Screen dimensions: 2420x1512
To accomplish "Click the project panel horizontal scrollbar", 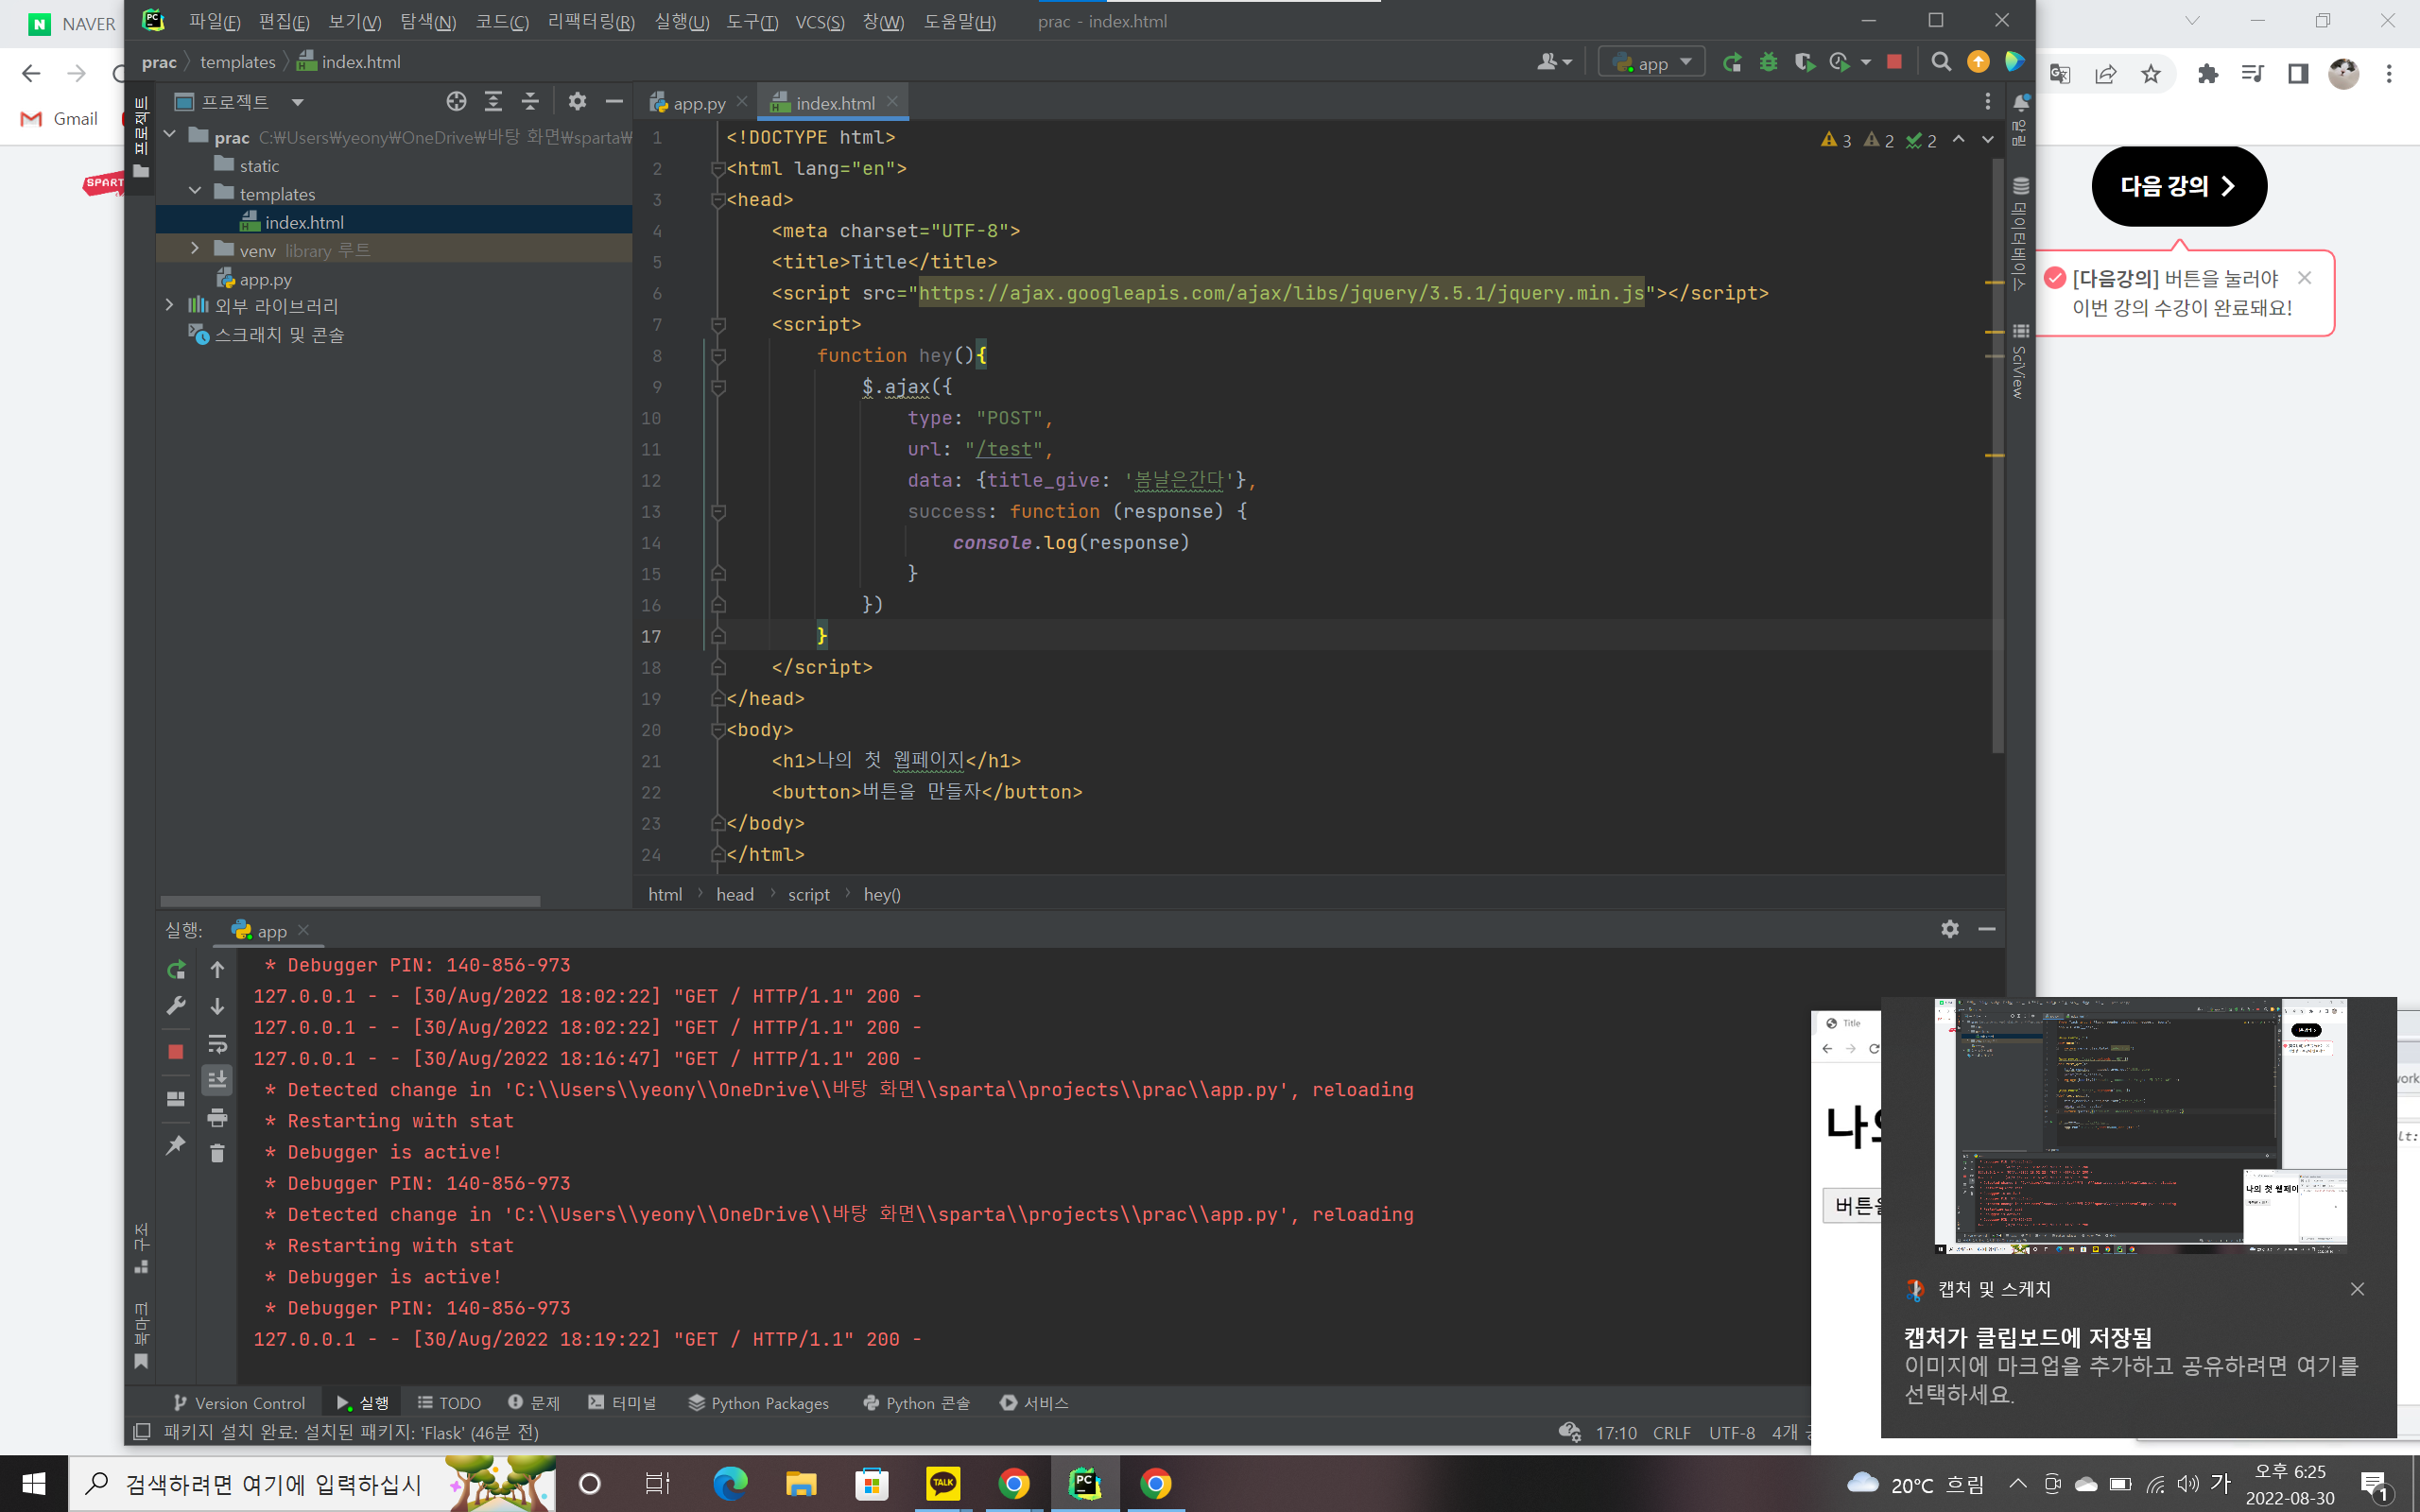I will click(x=350, y=900).
